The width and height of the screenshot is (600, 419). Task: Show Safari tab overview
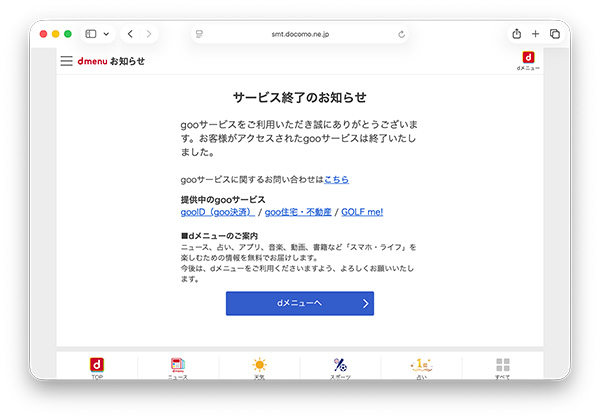click(555, 34)
